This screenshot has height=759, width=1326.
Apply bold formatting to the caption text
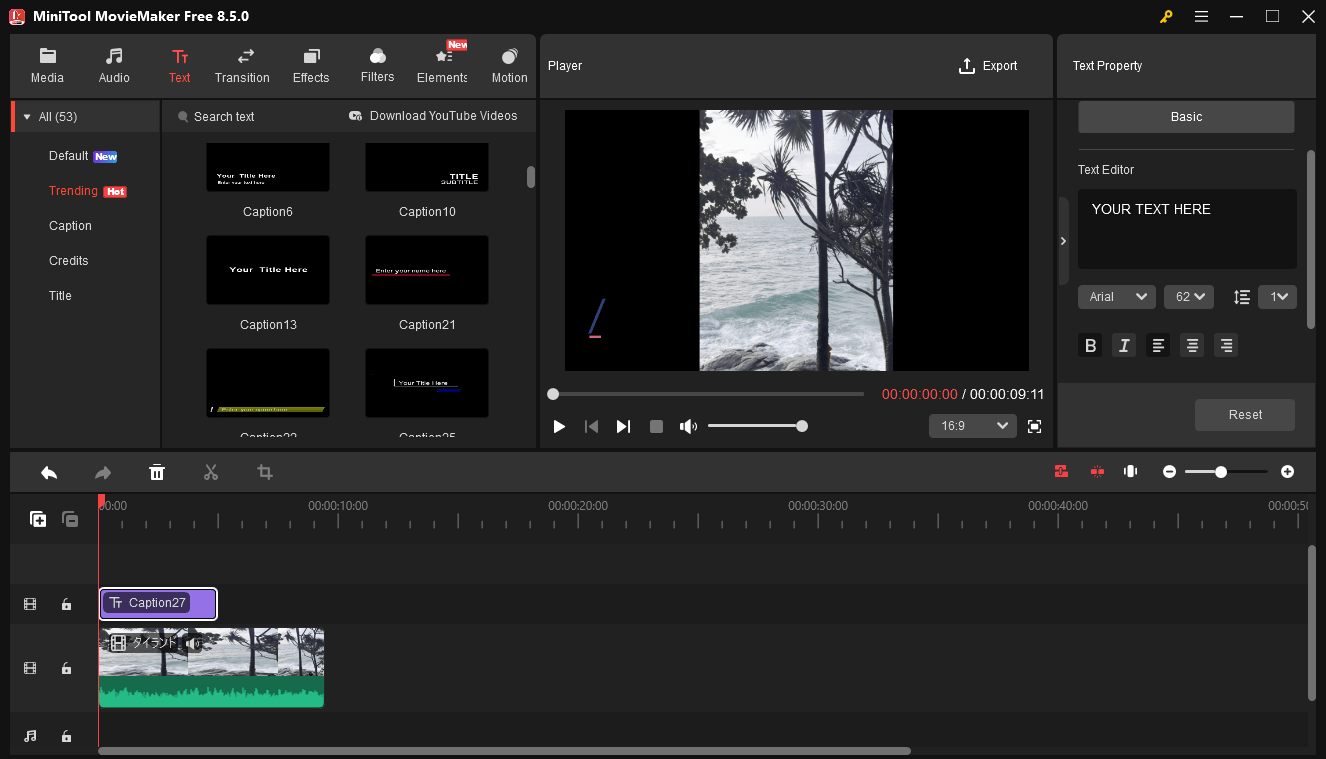point(1090,345)
